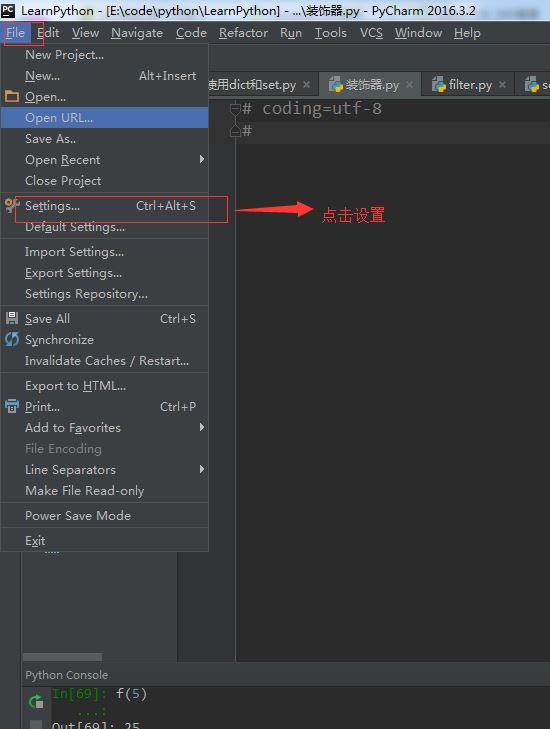Collapse the fold marker beside coding=utf-8 line

(235, 109)
